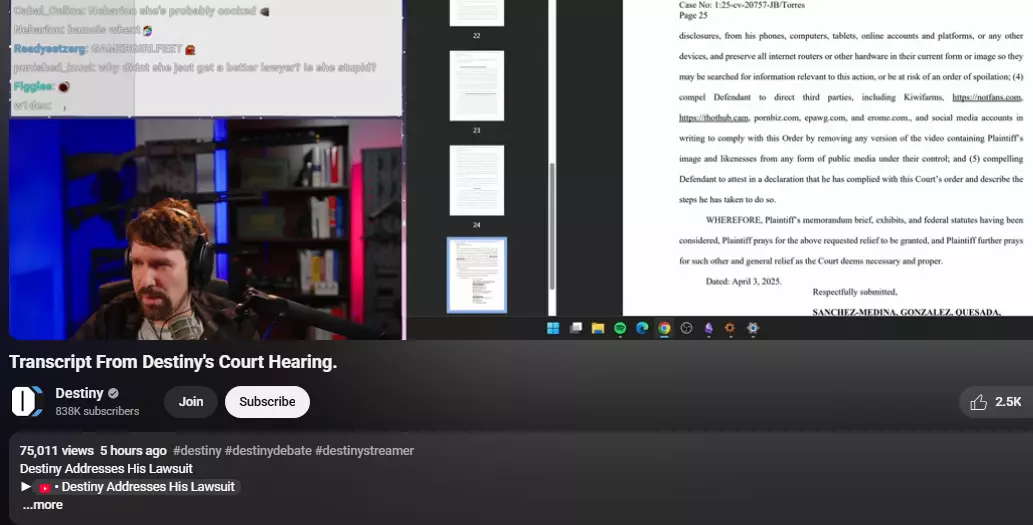This screenshot has width=1033, height=525.
Task: Open Windows Start icon in video taskbar
Action: (x=553, y=328)
